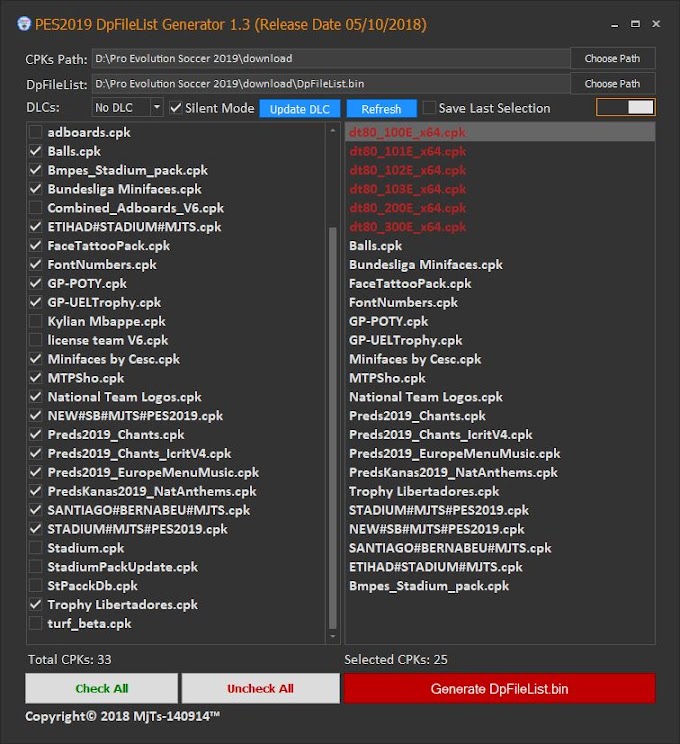Select SANTIAGO#BERNABEU#MJTS.cpk in the selected list

click(500, 548)
